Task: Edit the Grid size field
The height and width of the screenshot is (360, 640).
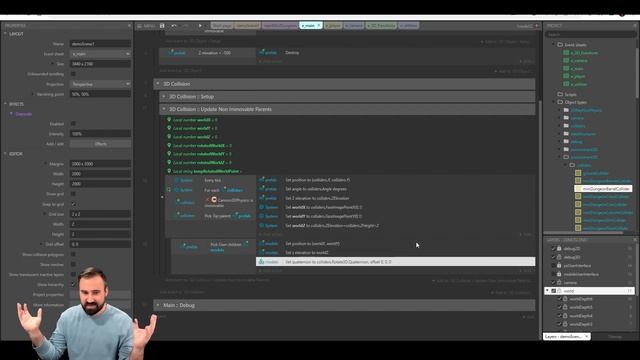Action: (x=100, y=214)
